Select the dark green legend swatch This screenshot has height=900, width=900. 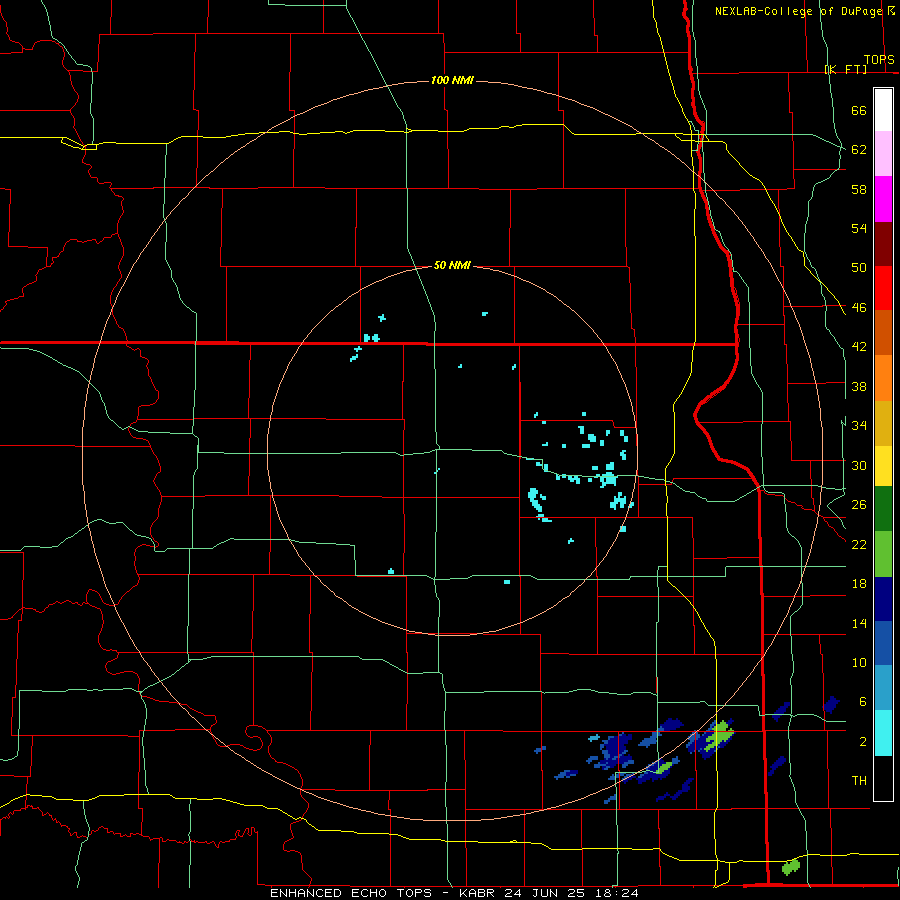[883, 509]
